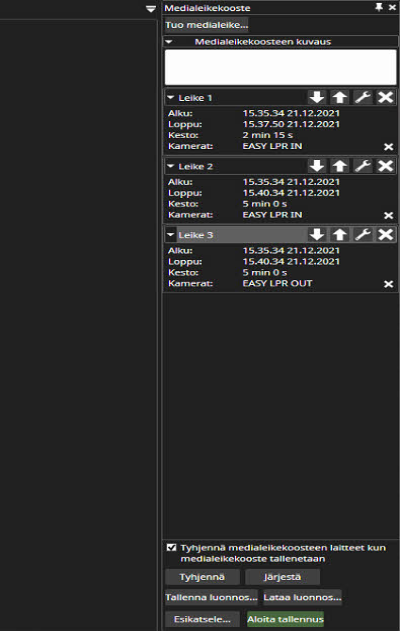This screenshot has width=400, height=632.
Task: Move Leike 1 down with the arrow icon
Action: (317, 97)
